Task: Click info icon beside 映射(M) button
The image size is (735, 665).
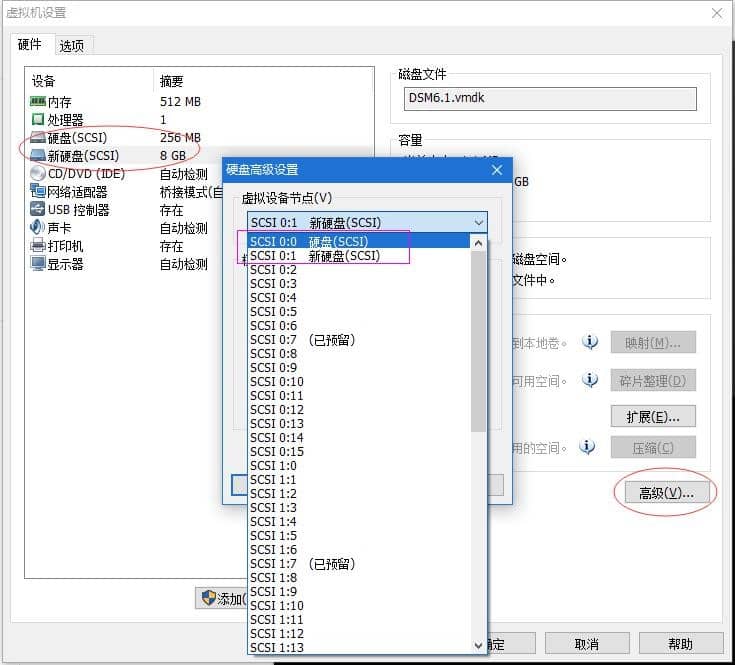Action: 590,342
